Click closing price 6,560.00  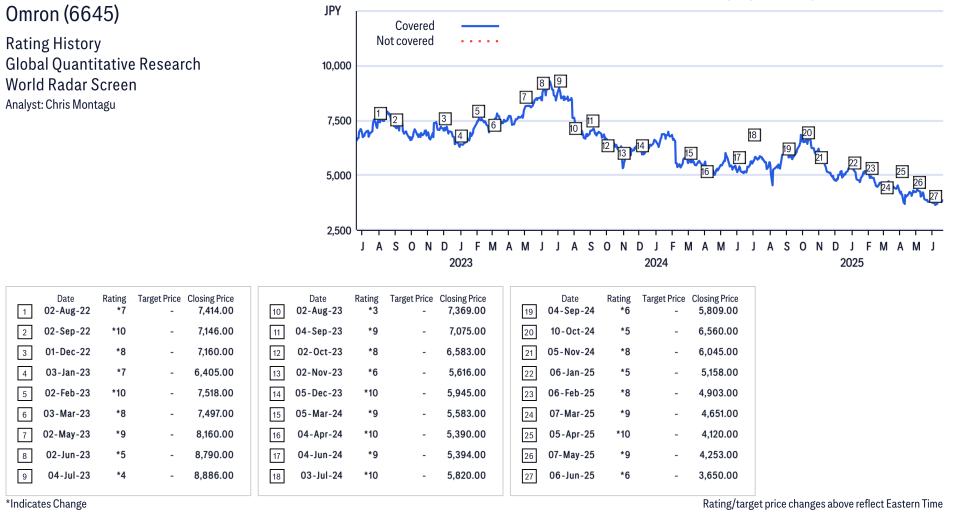(x=719, y=332)
